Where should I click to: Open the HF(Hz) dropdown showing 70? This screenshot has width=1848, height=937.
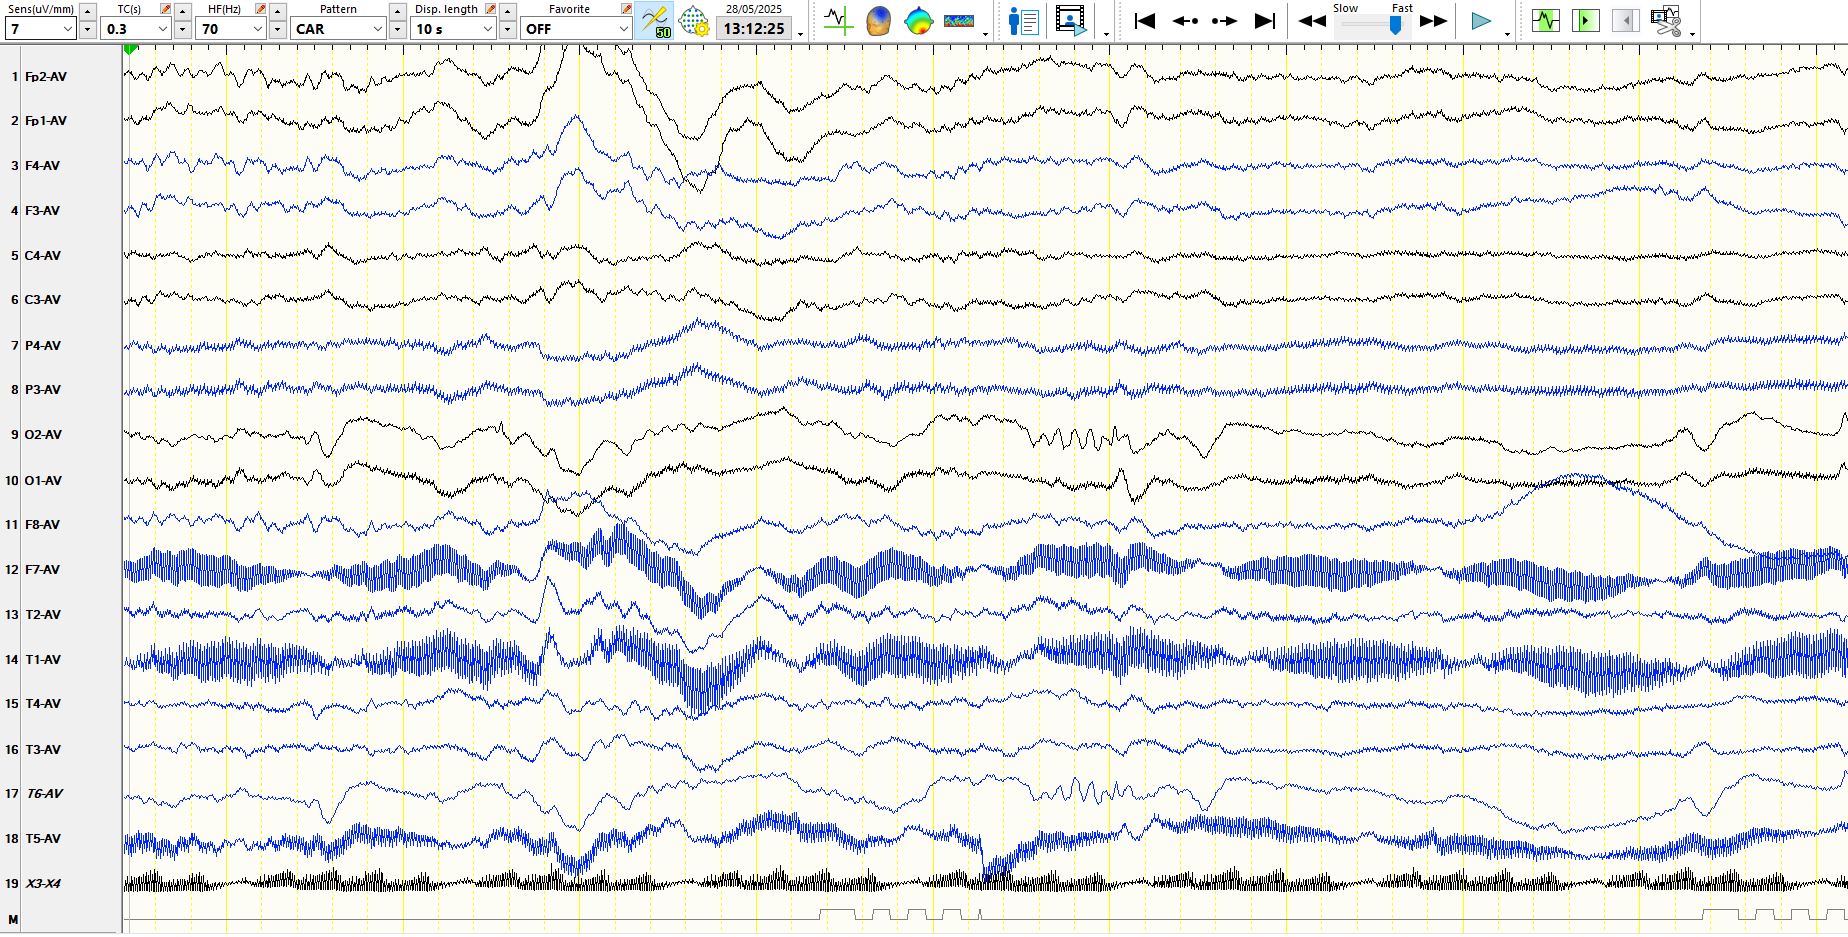coord(231,29)
